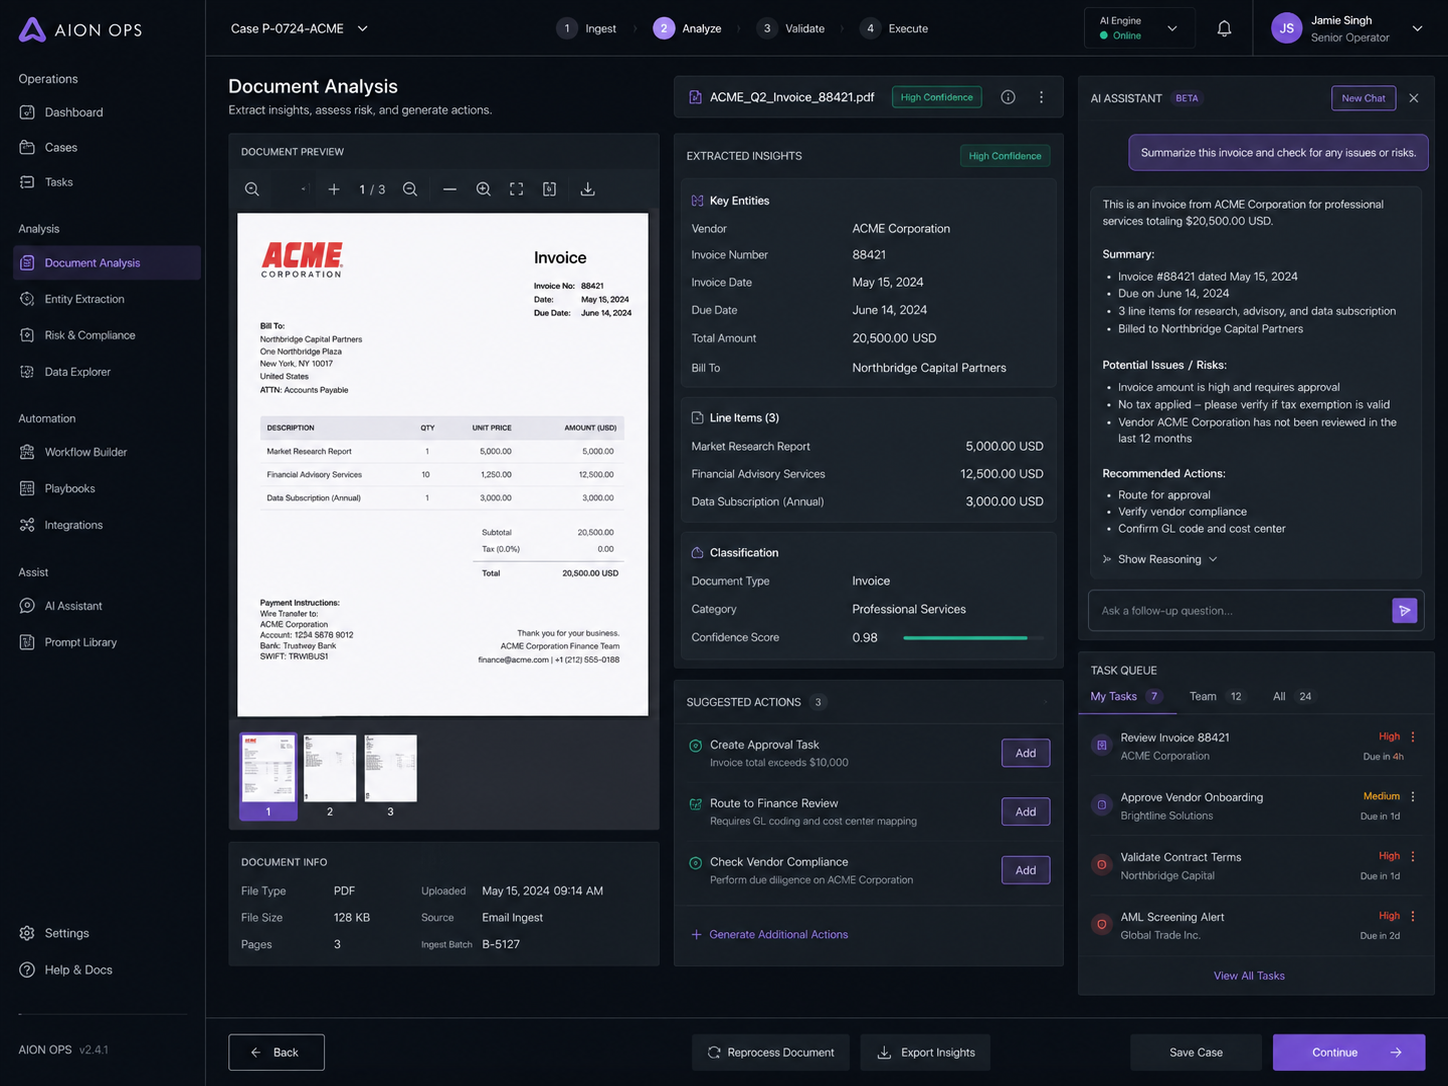Select the Analyze step

688,29
